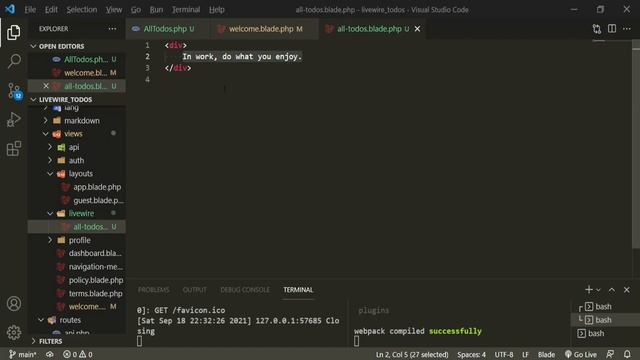Viewport: 640px width, 360px height.
Task: Open notifications bell in status bar
Action: [x=627, y=354]
